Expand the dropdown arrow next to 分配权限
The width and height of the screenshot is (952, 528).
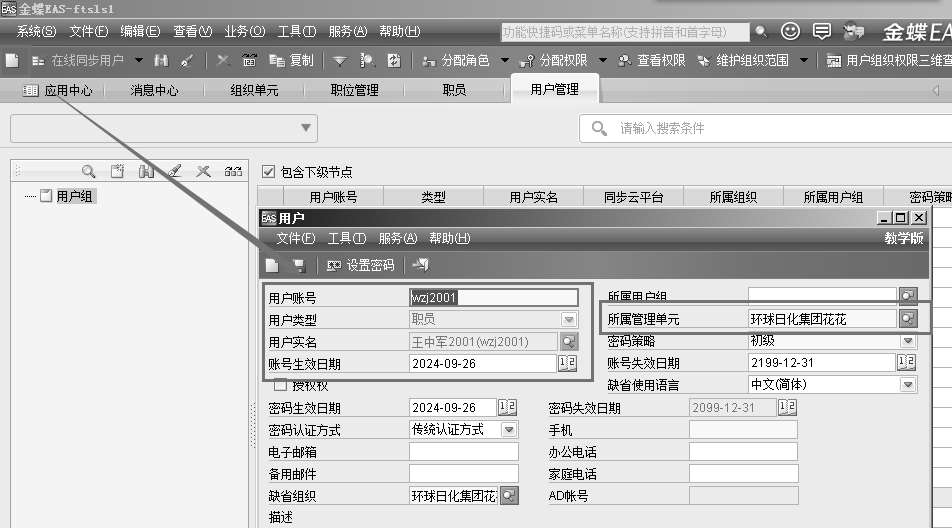point(603,61)
